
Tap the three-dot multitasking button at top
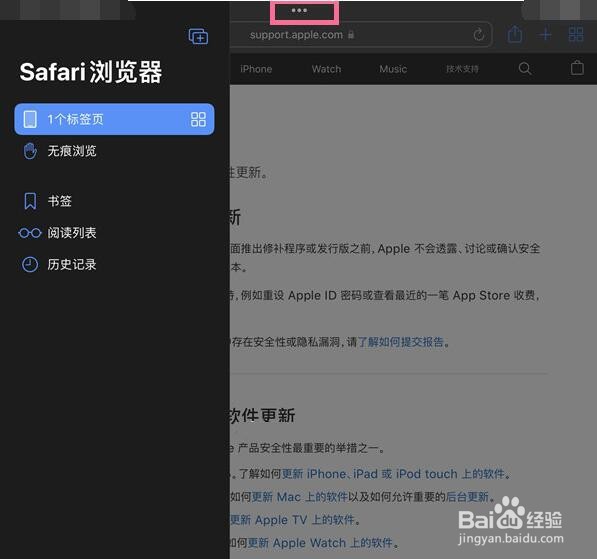pos(299,11)
